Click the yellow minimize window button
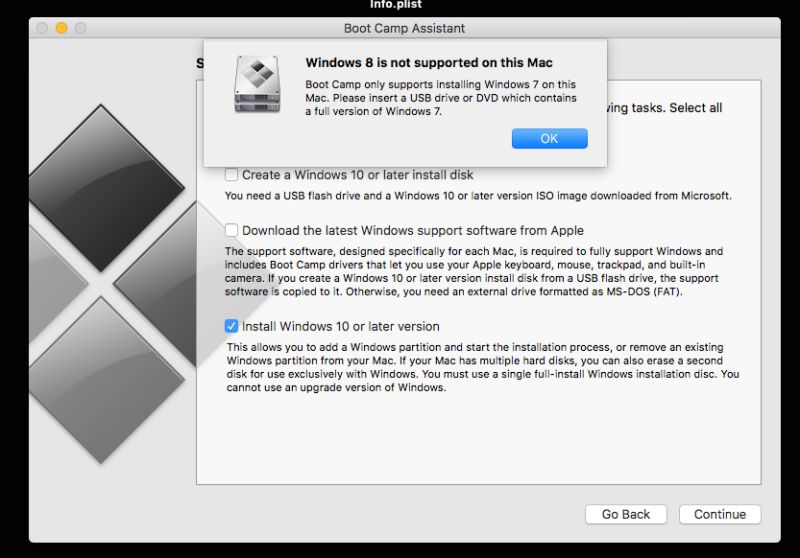800x558 pixels. pos(62,28)
